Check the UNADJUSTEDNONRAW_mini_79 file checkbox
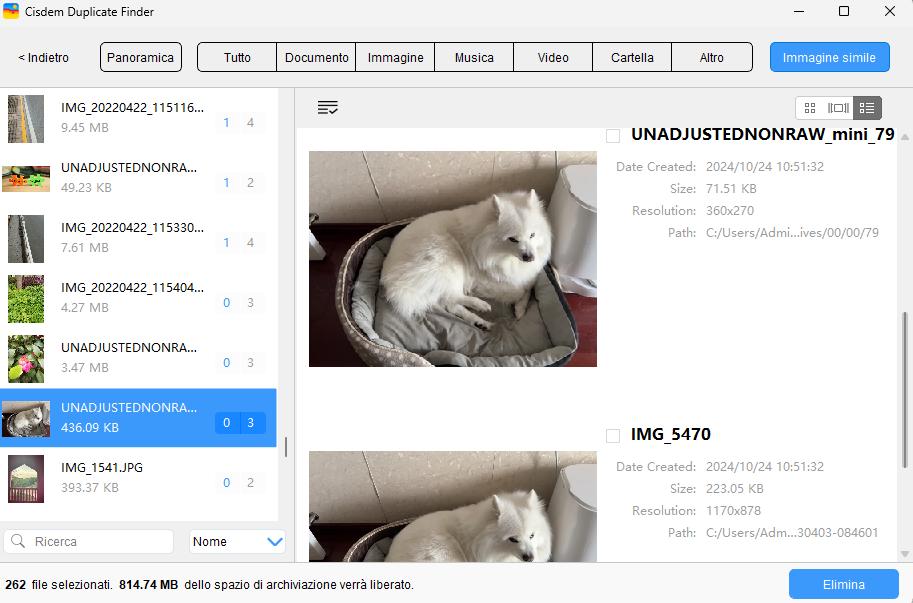The width and height of the screenshot is (913, 603). (x=613, y=135)
